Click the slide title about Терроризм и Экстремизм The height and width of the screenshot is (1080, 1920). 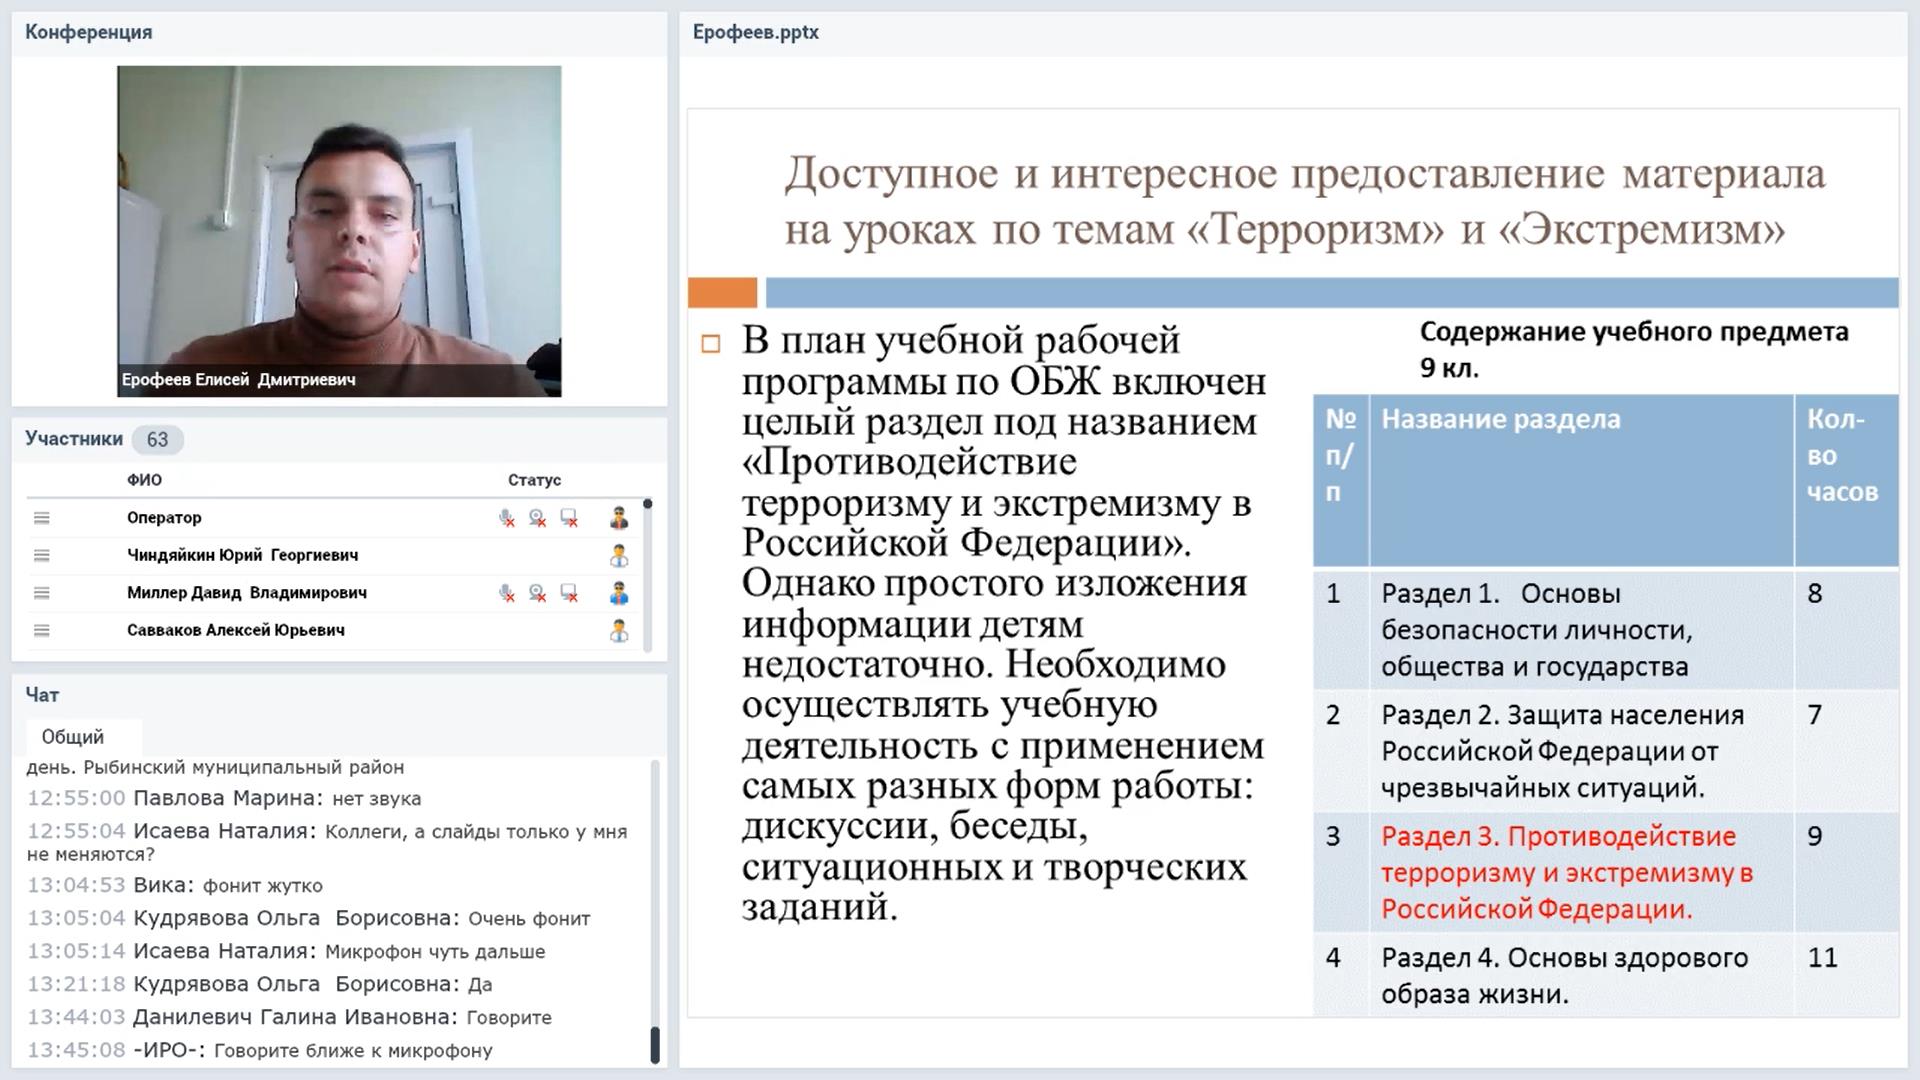click(x=1305, y=201)
